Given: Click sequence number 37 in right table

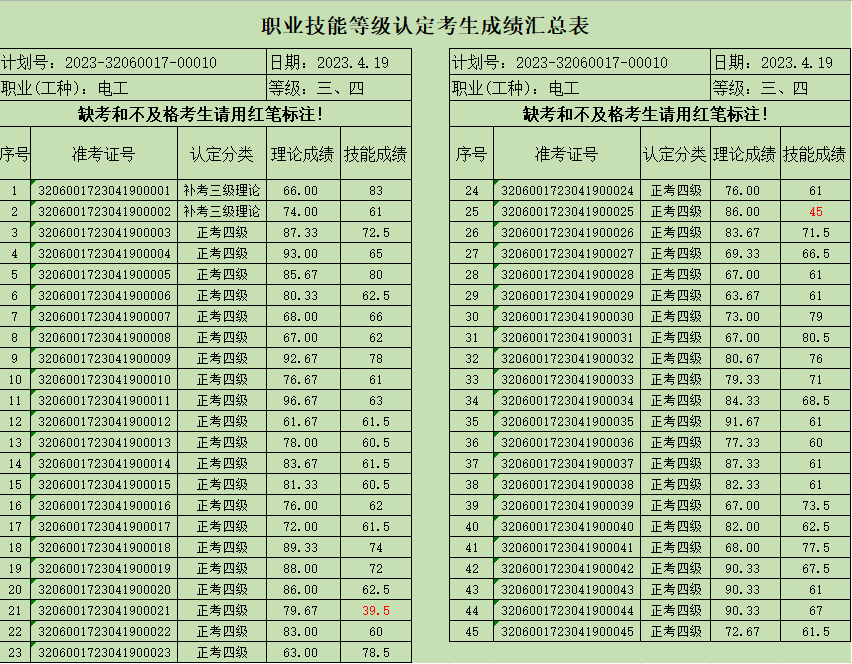Looking at the screenshot, I should click(472, 463).
